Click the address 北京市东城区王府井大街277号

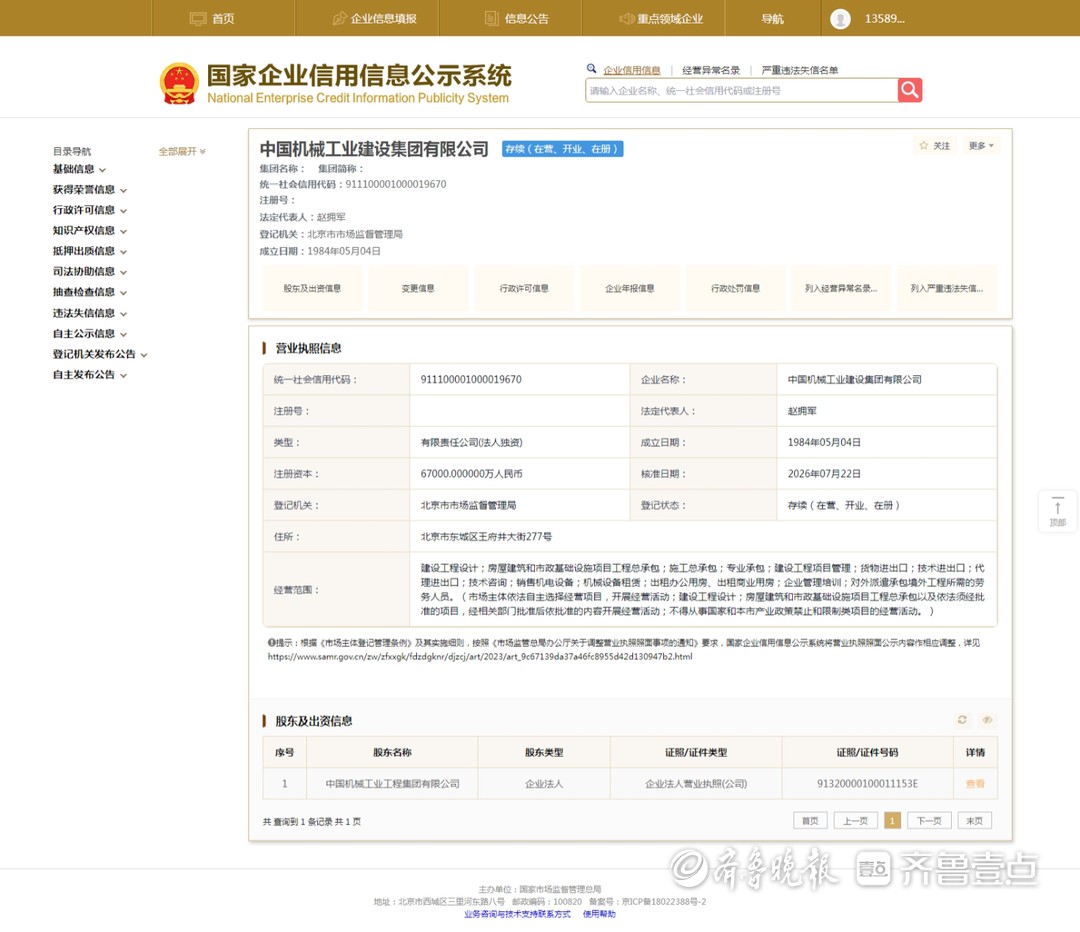486,537
